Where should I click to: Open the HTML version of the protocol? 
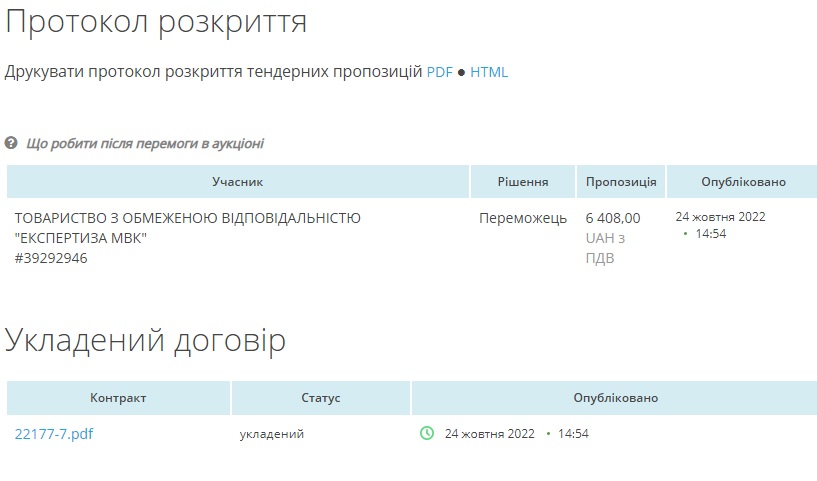pos(489,72)
